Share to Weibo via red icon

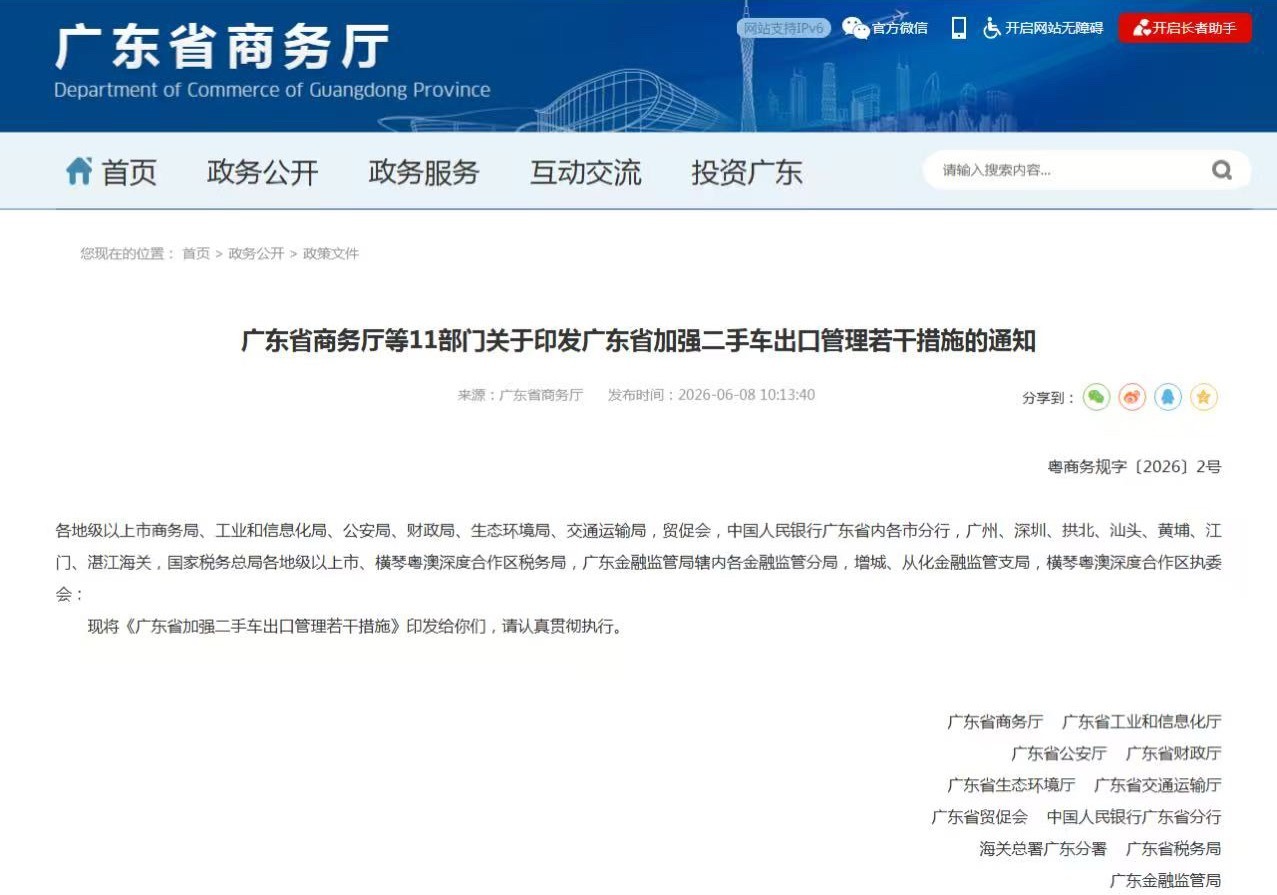1132,397
